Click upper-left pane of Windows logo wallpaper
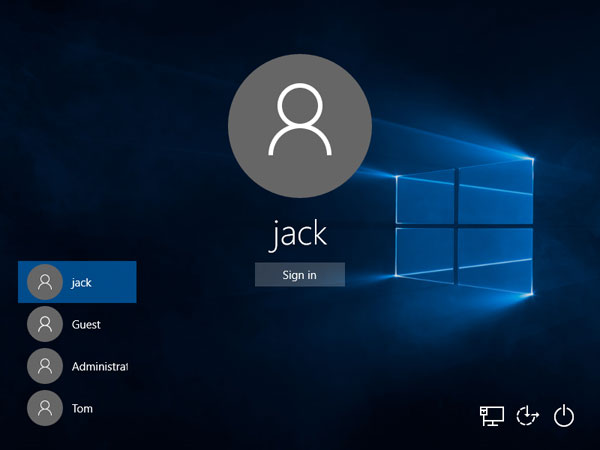 (x=425, y=198)
